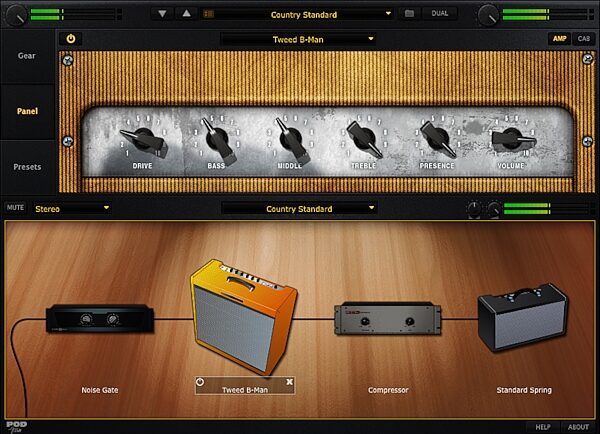This screenshot has width=600, height=434.
Task: Select previous preset with down arrow
Action: coord(162,14)
